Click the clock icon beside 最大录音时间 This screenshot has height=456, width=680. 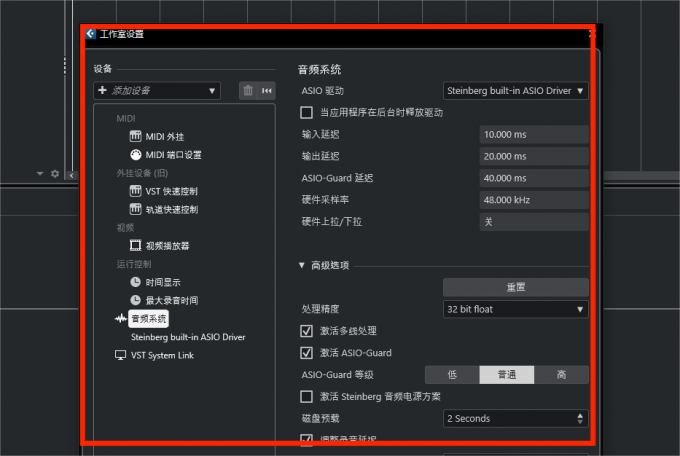pyautogui.click(x=136, y=300)
